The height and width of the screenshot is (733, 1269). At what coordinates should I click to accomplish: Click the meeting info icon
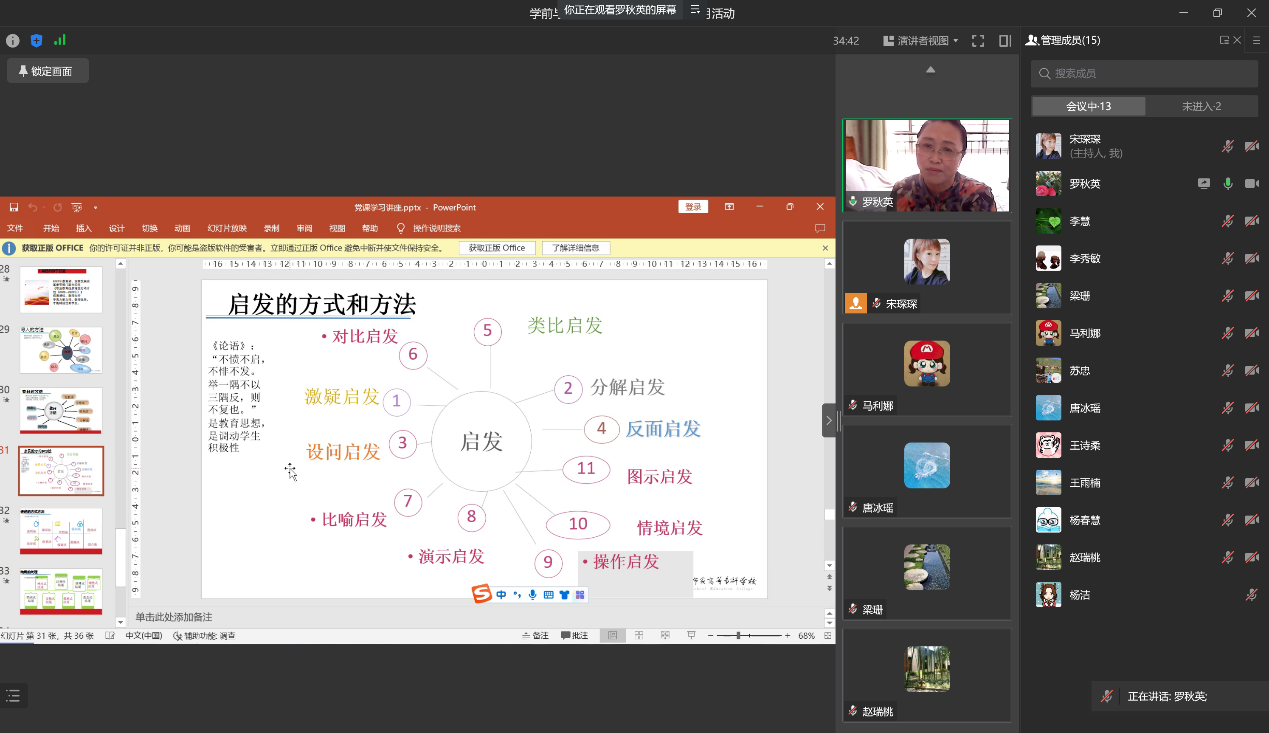[x=13, y=41]
